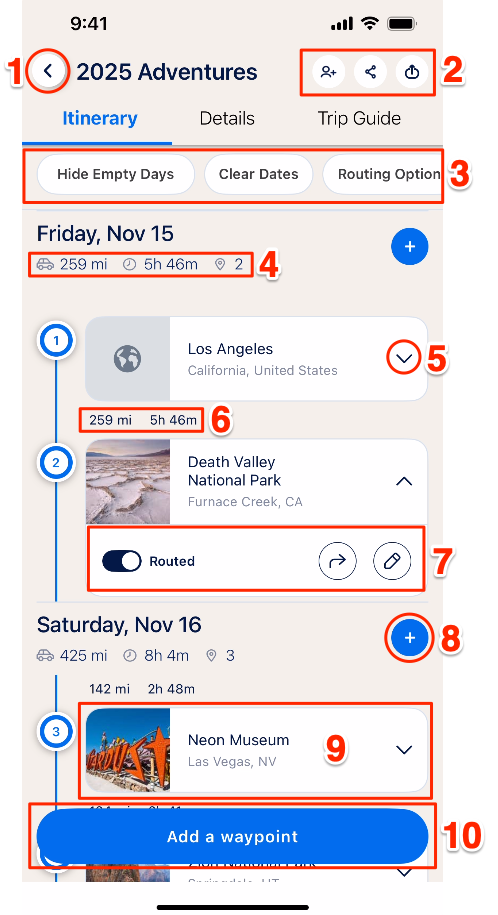Open the Neon Museum photo thumbnail
This screenshot has height=915, width=498.
[128, 750]
